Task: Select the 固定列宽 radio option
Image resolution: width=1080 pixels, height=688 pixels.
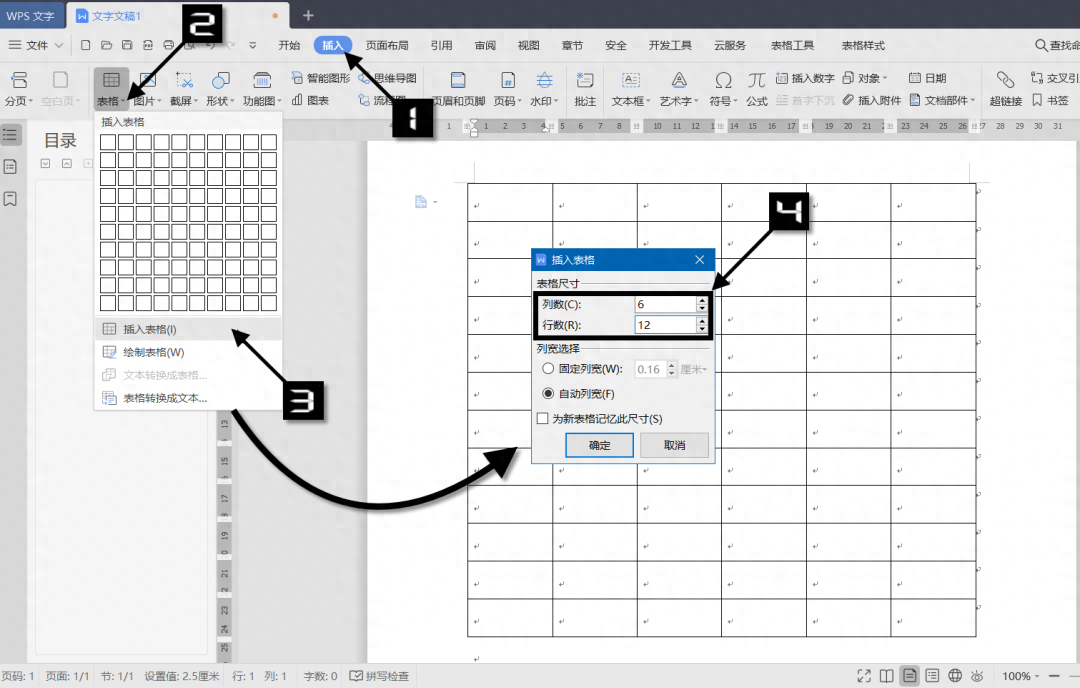Action: click(x=548, y=368)
